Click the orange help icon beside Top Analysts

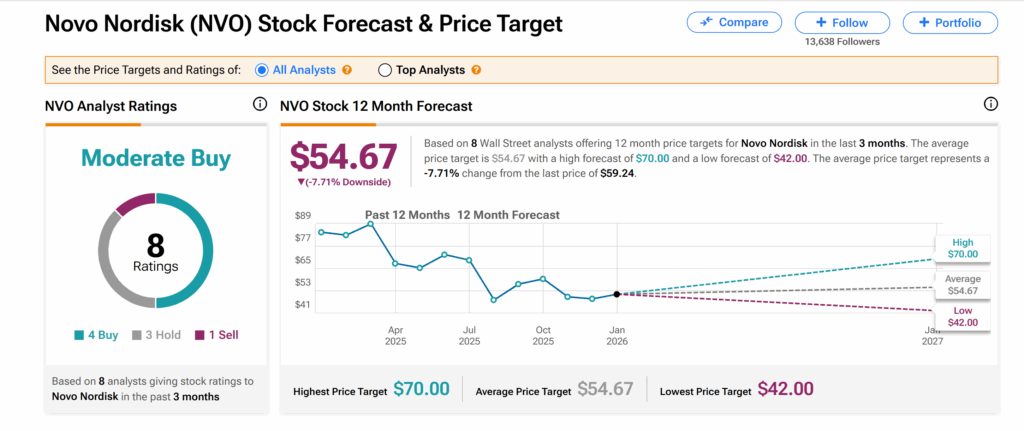476,70
